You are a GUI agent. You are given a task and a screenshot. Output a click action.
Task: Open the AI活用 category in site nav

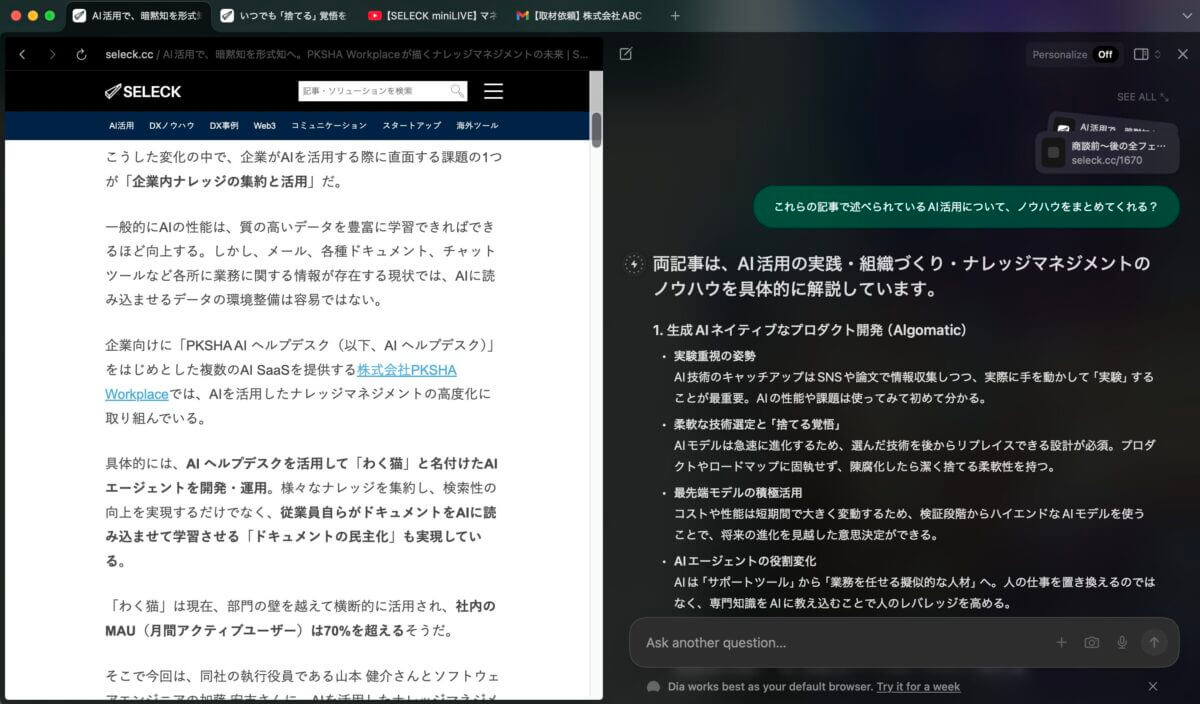(x=121, y=126)
